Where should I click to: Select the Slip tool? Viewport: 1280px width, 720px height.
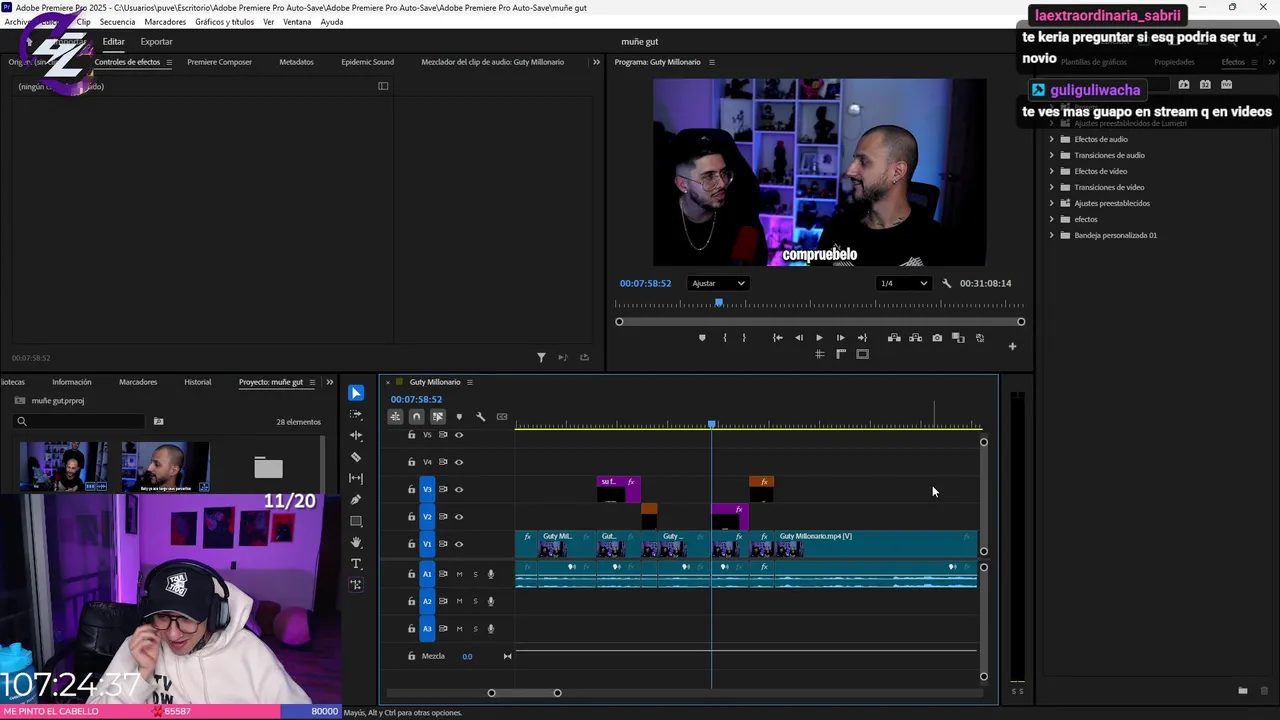pyautogui.click(x=356, y=478)
